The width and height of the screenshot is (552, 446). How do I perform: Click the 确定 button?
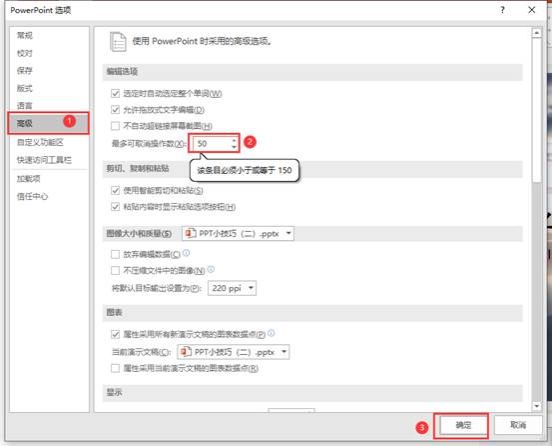463,425
